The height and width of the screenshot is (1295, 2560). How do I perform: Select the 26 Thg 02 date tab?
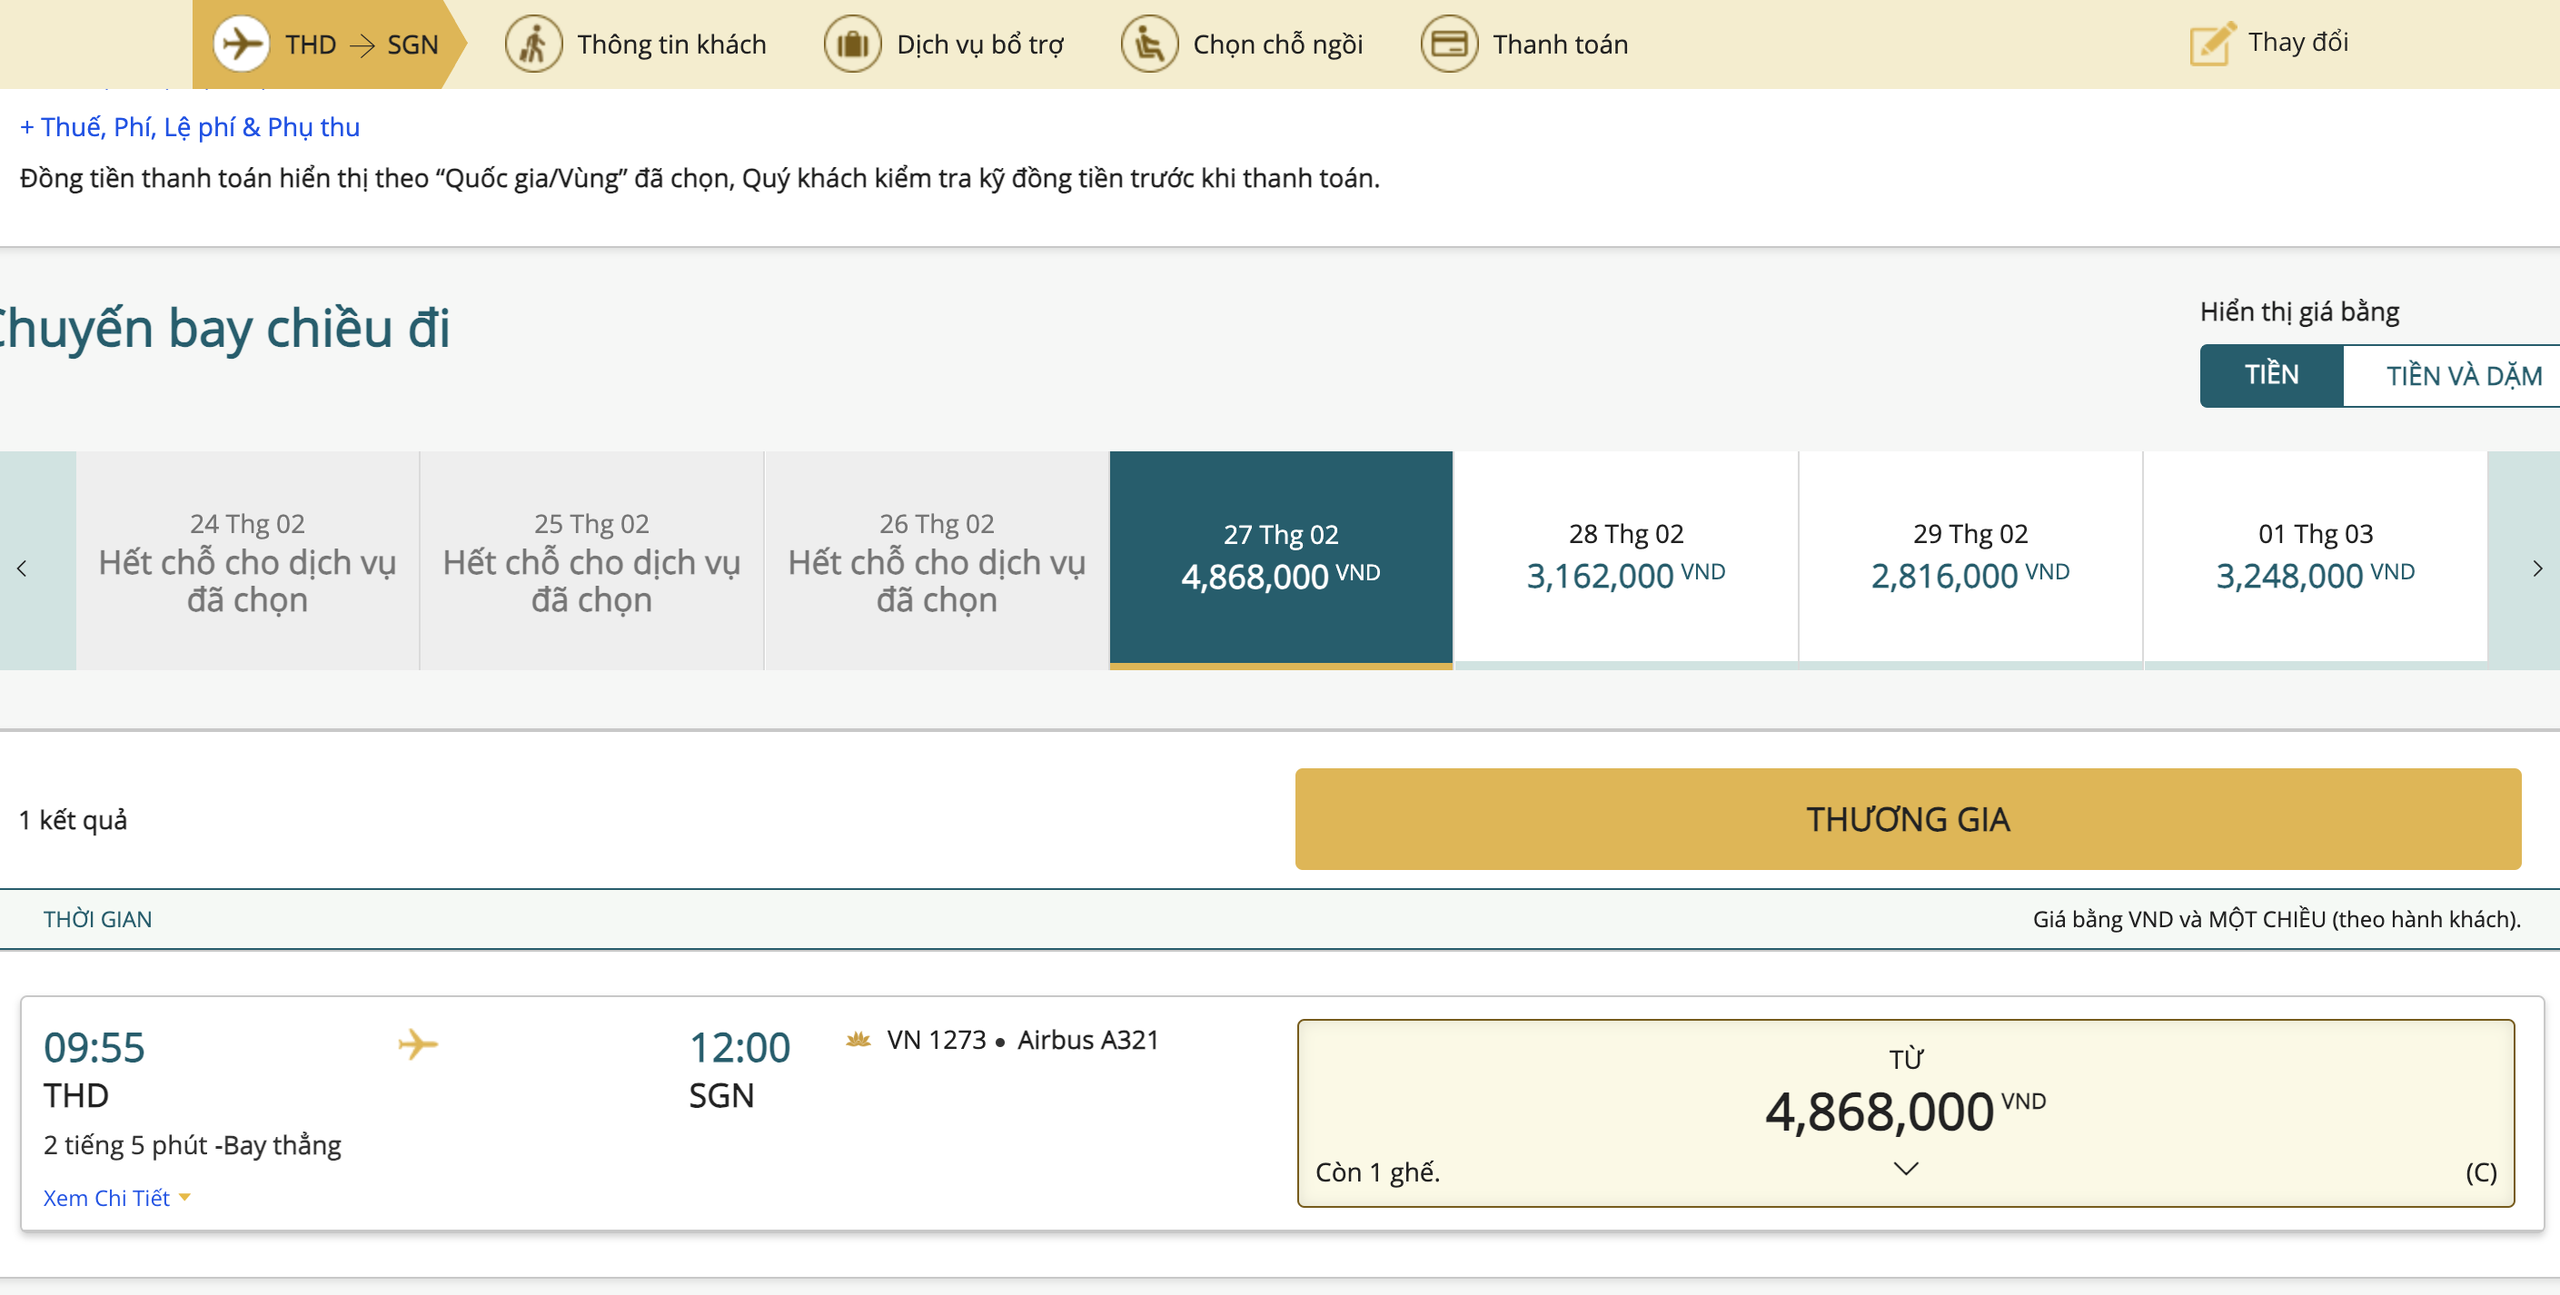pos(937,560)
